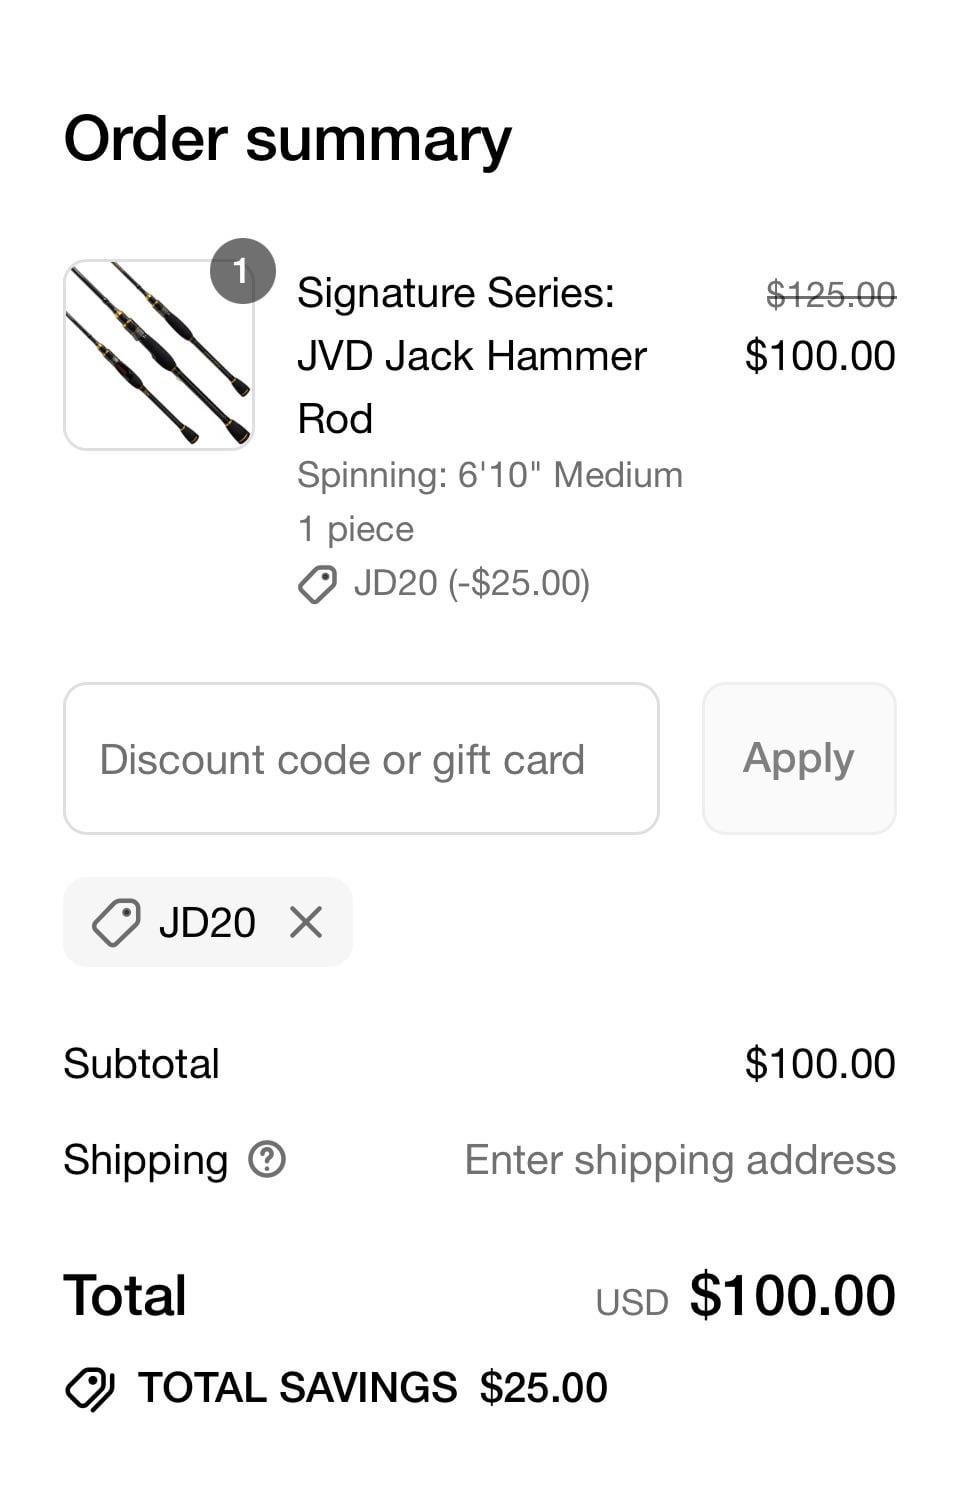Click the crossed-out $125.00 original price
Screen dimensions: 960x1488
830,294
